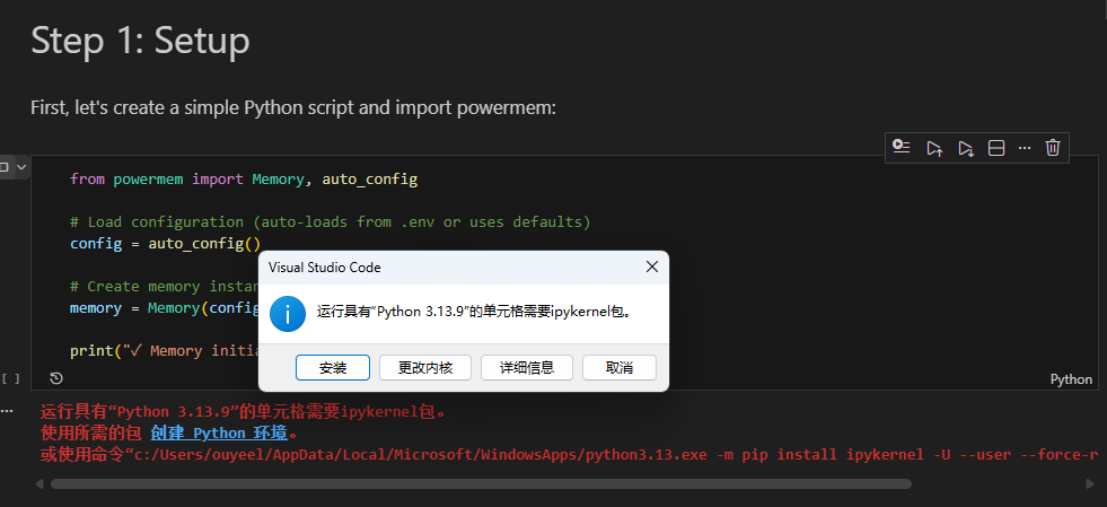Viewport: 1107px width, 507px height.
Task: Click the Python cell language label
Action: click(x=1071, y=379)
